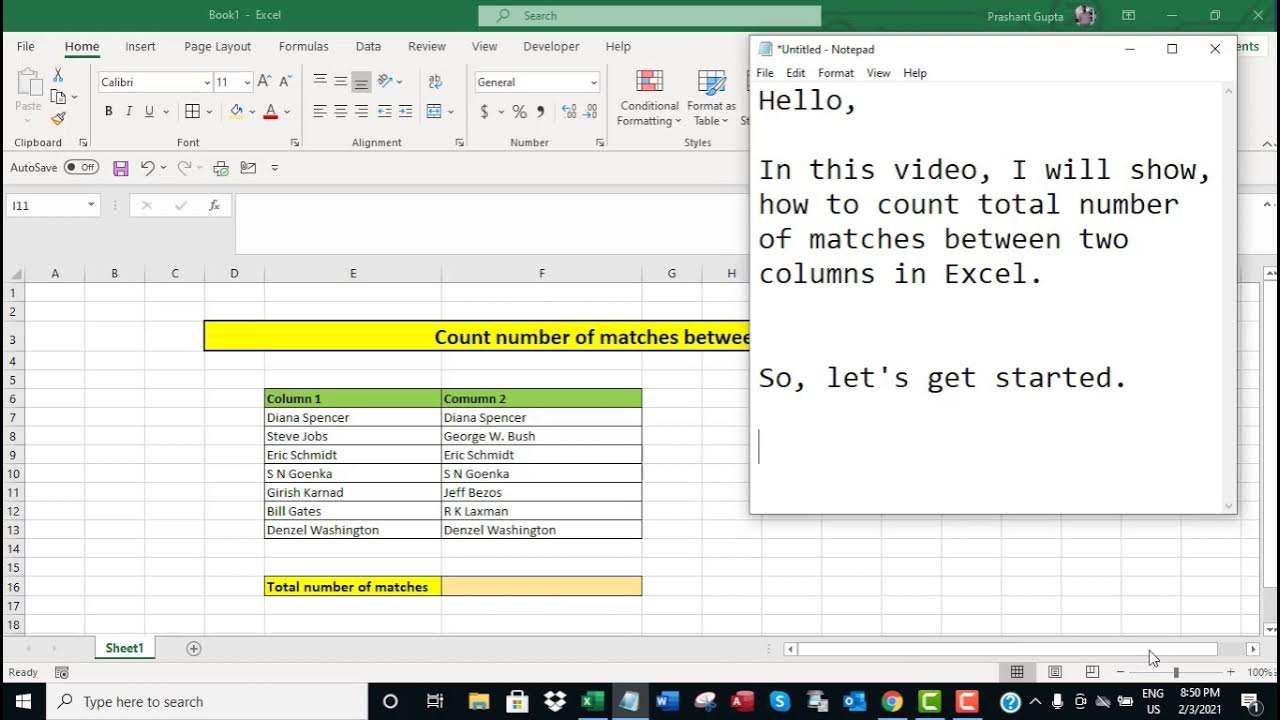Image resolution: width=1280 pixels, height=720 pixels.
Task: Click Decrease Decimal icon
Action: 590,112
